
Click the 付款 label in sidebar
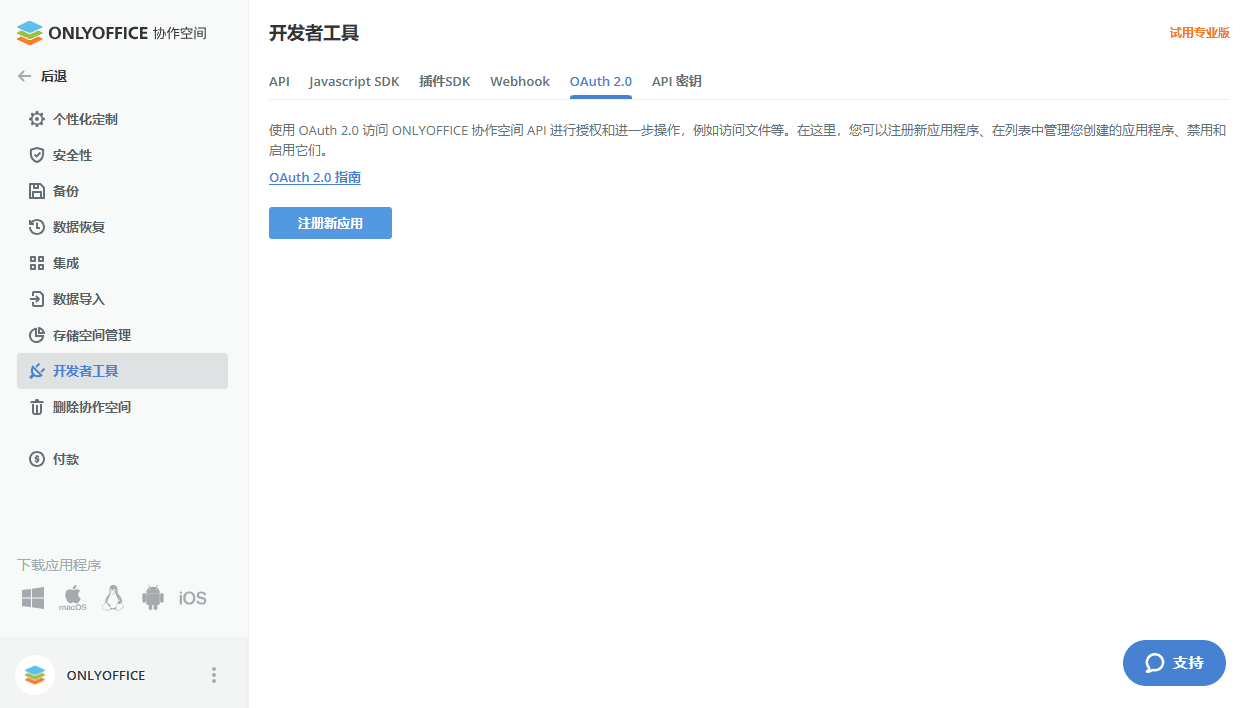coord(66,459)
